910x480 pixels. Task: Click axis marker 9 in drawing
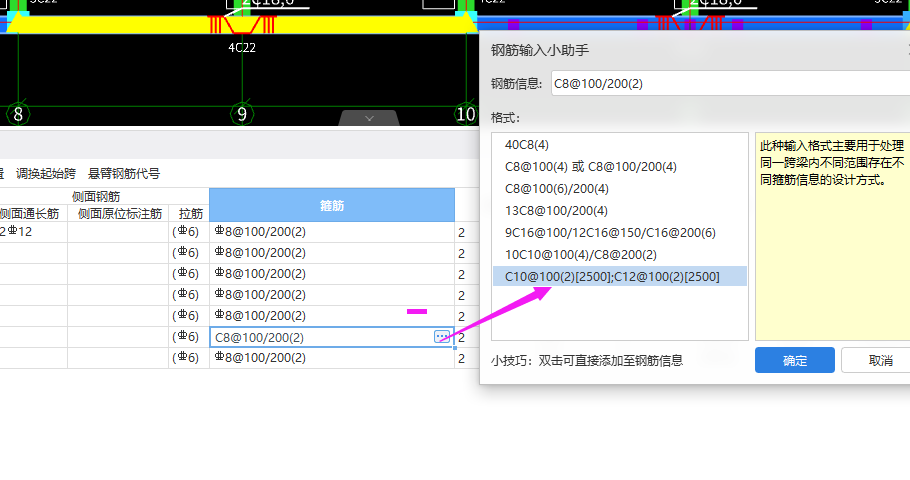pyautogui.click(x=242, y=114)
